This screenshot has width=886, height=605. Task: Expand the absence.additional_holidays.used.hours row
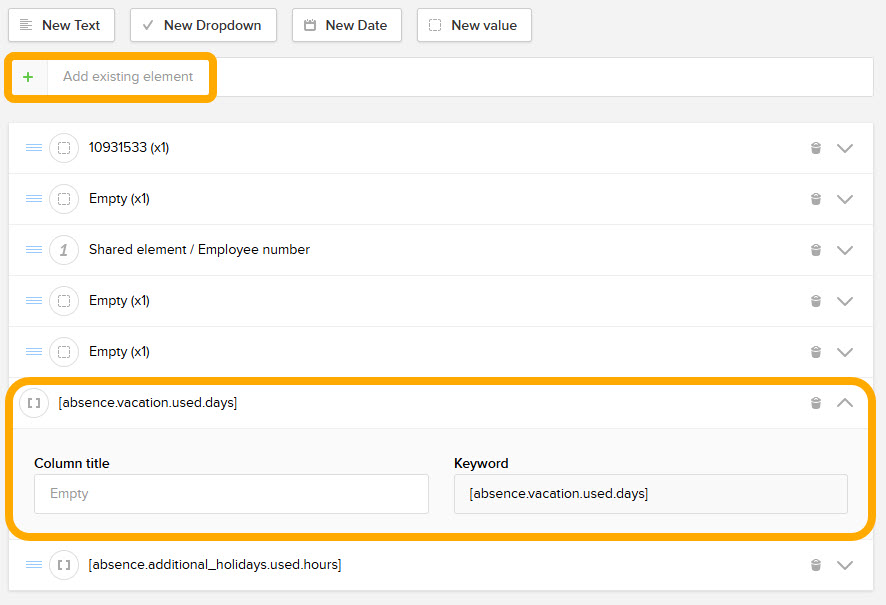coord(845,565)
